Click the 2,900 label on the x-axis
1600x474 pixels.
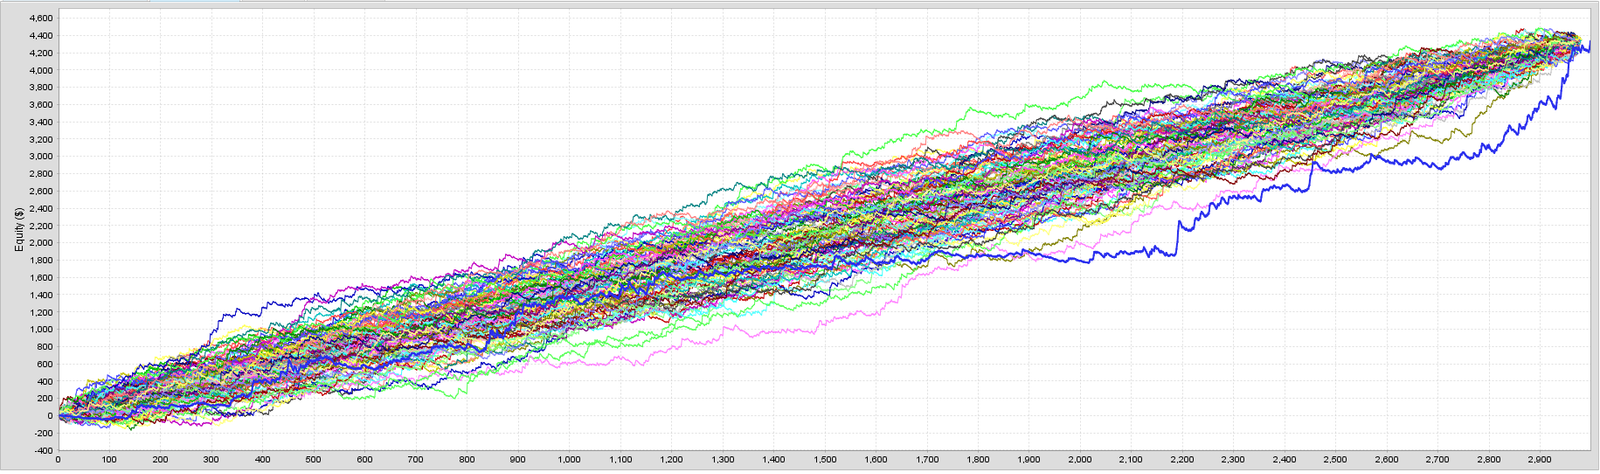(x=1539, y=460)
